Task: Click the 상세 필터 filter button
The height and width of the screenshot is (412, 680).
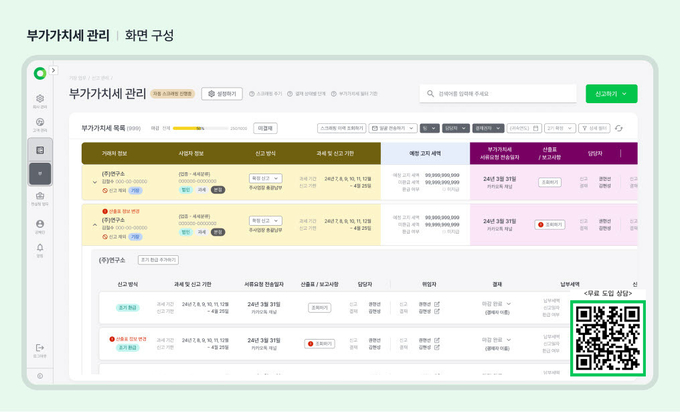Action: (x=596, y=128)
